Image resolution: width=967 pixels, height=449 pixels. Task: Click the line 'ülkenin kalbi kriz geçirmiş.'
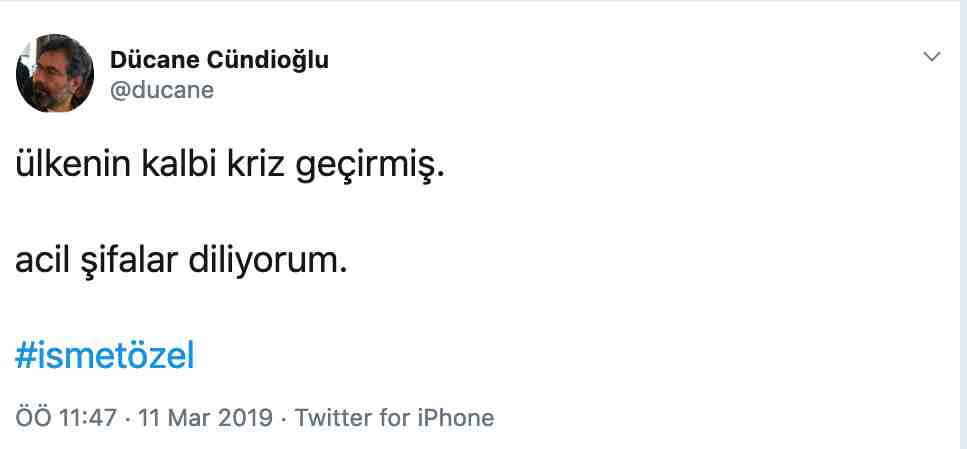229,168
